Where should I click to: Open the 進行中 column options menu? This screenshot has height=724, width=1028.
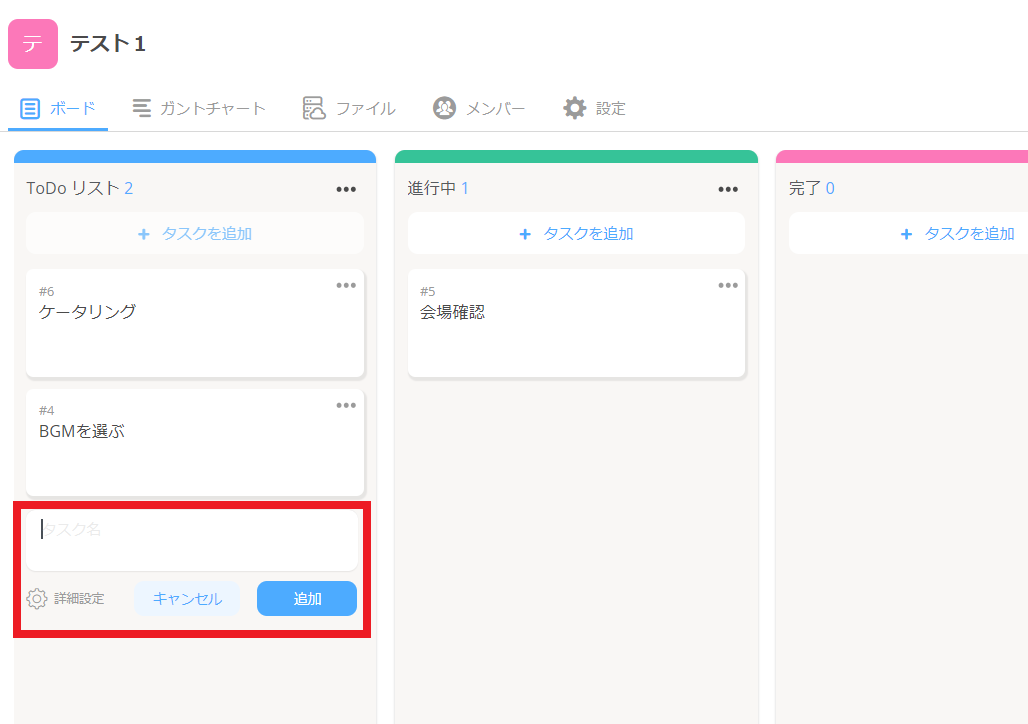(x=728, y=189)
